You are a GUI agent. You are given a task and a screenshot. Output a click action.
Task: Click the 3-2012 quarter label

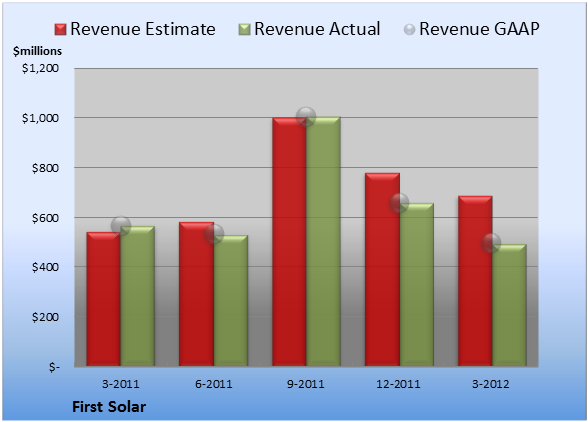tap(491, 384)
